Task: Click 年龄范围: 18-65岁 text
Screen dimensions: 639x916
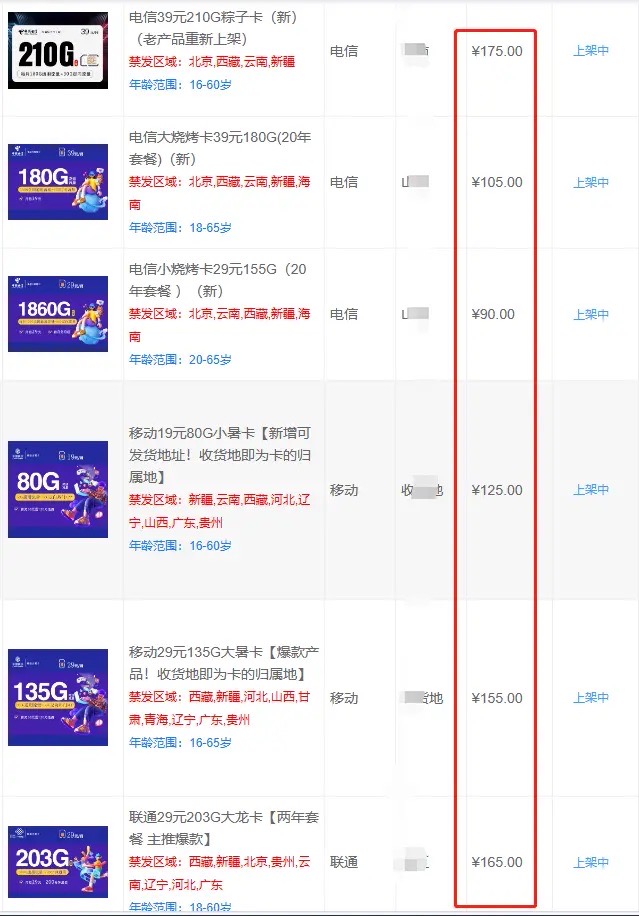Action: point(180,227)
